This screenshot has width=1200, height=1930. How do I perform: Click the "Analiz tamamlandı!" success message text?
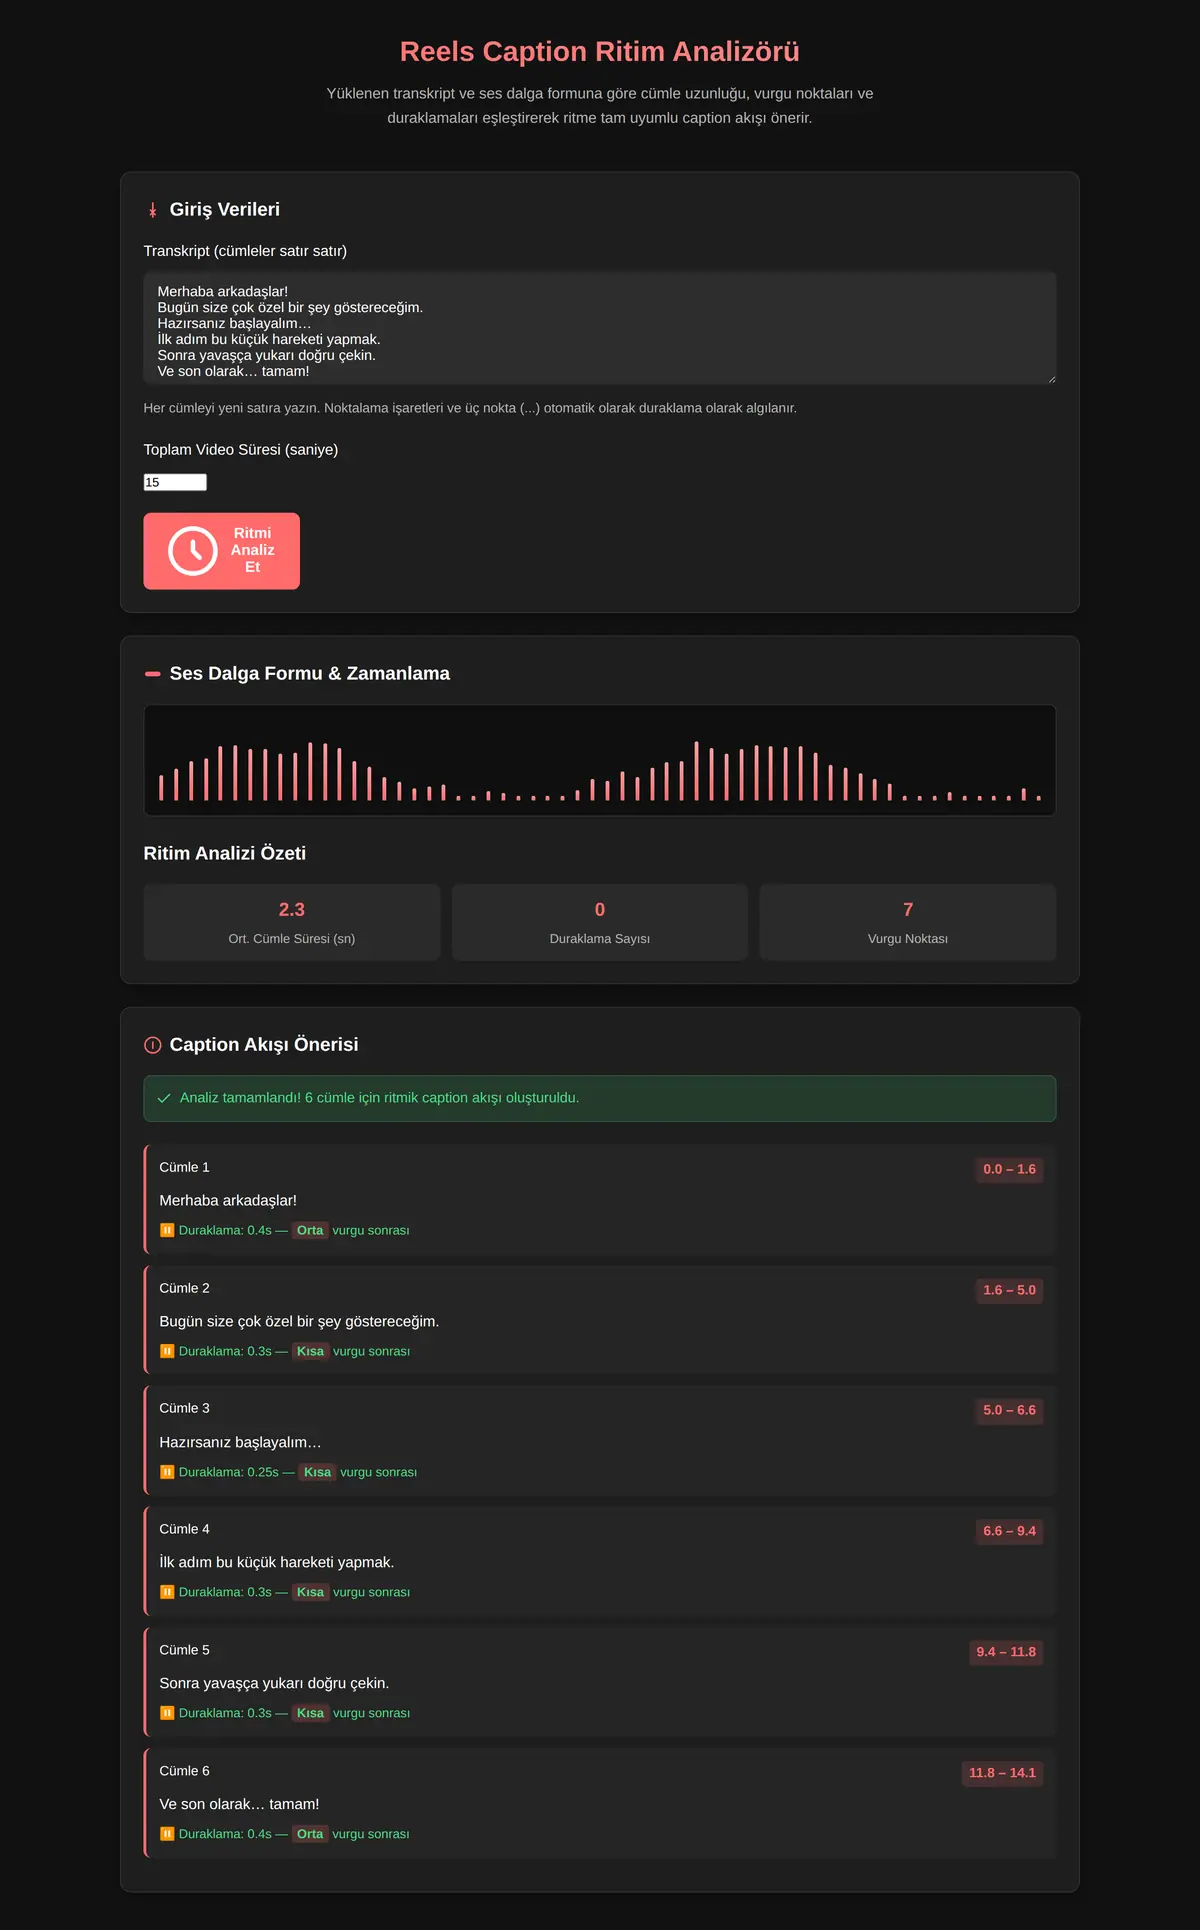click(x=379, y=1098)
